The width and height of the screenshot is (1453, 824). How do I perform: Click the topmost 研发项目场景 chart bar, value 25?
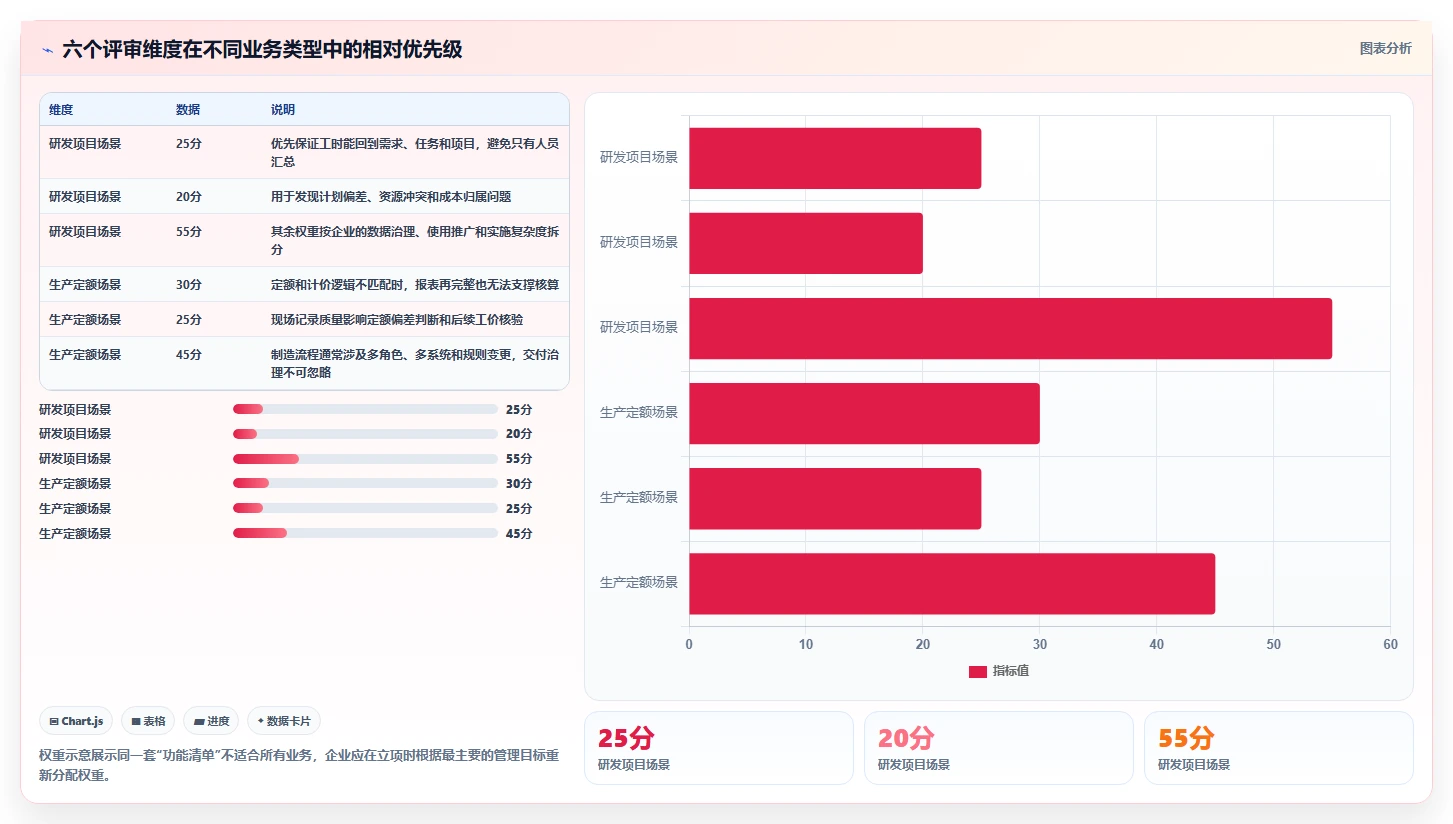click(x=835, y=158)
